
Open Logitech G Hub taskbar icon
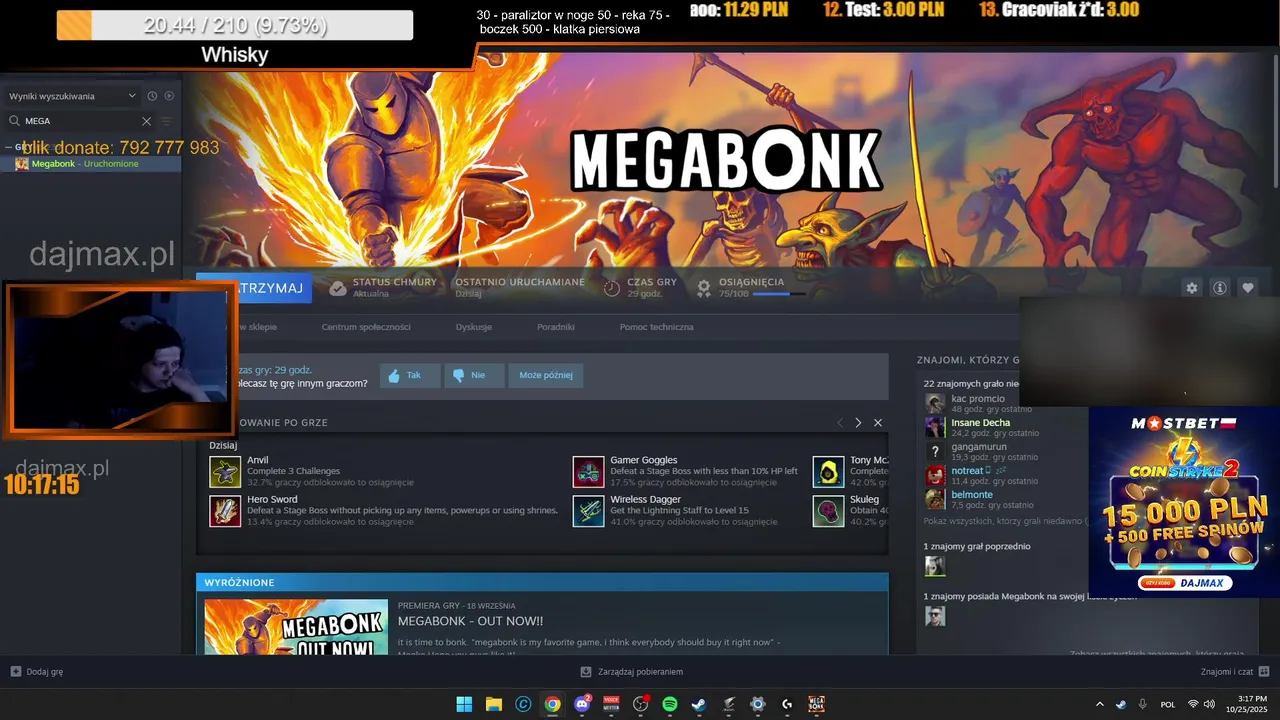(x=787, y=704)
